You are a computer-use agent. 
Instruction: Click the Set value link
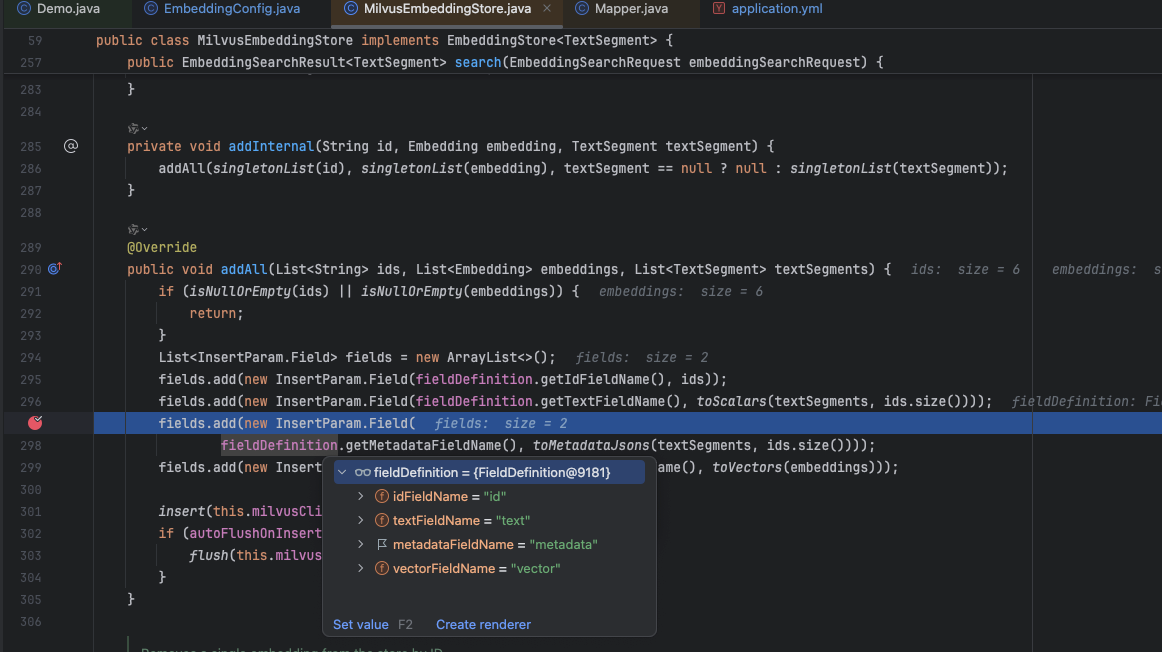361,625
